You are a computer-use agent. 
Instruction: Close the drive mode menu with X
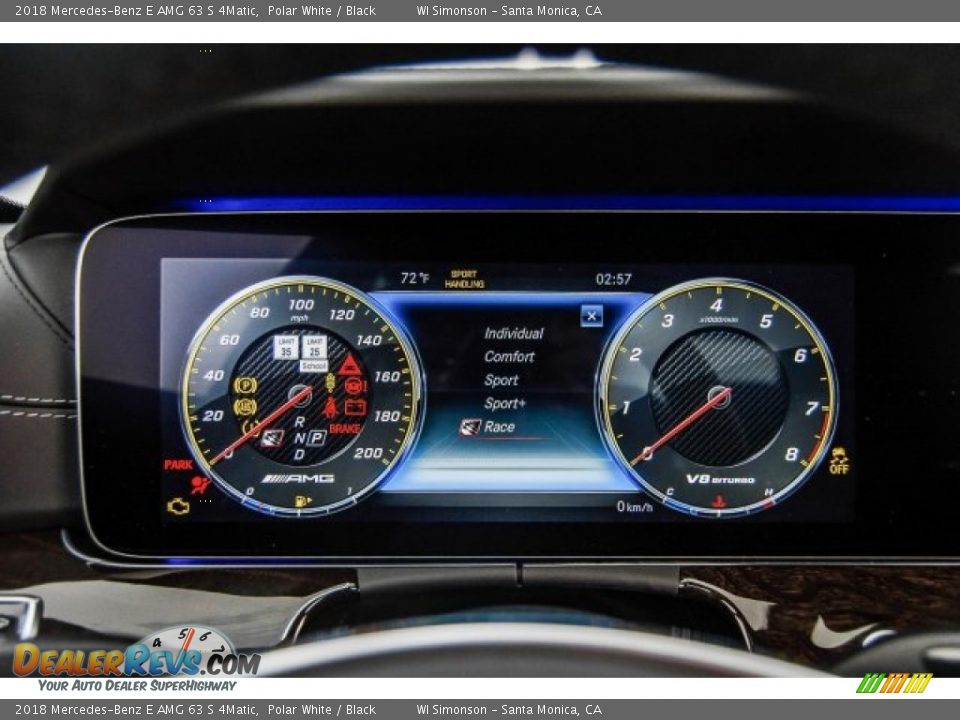592,316
